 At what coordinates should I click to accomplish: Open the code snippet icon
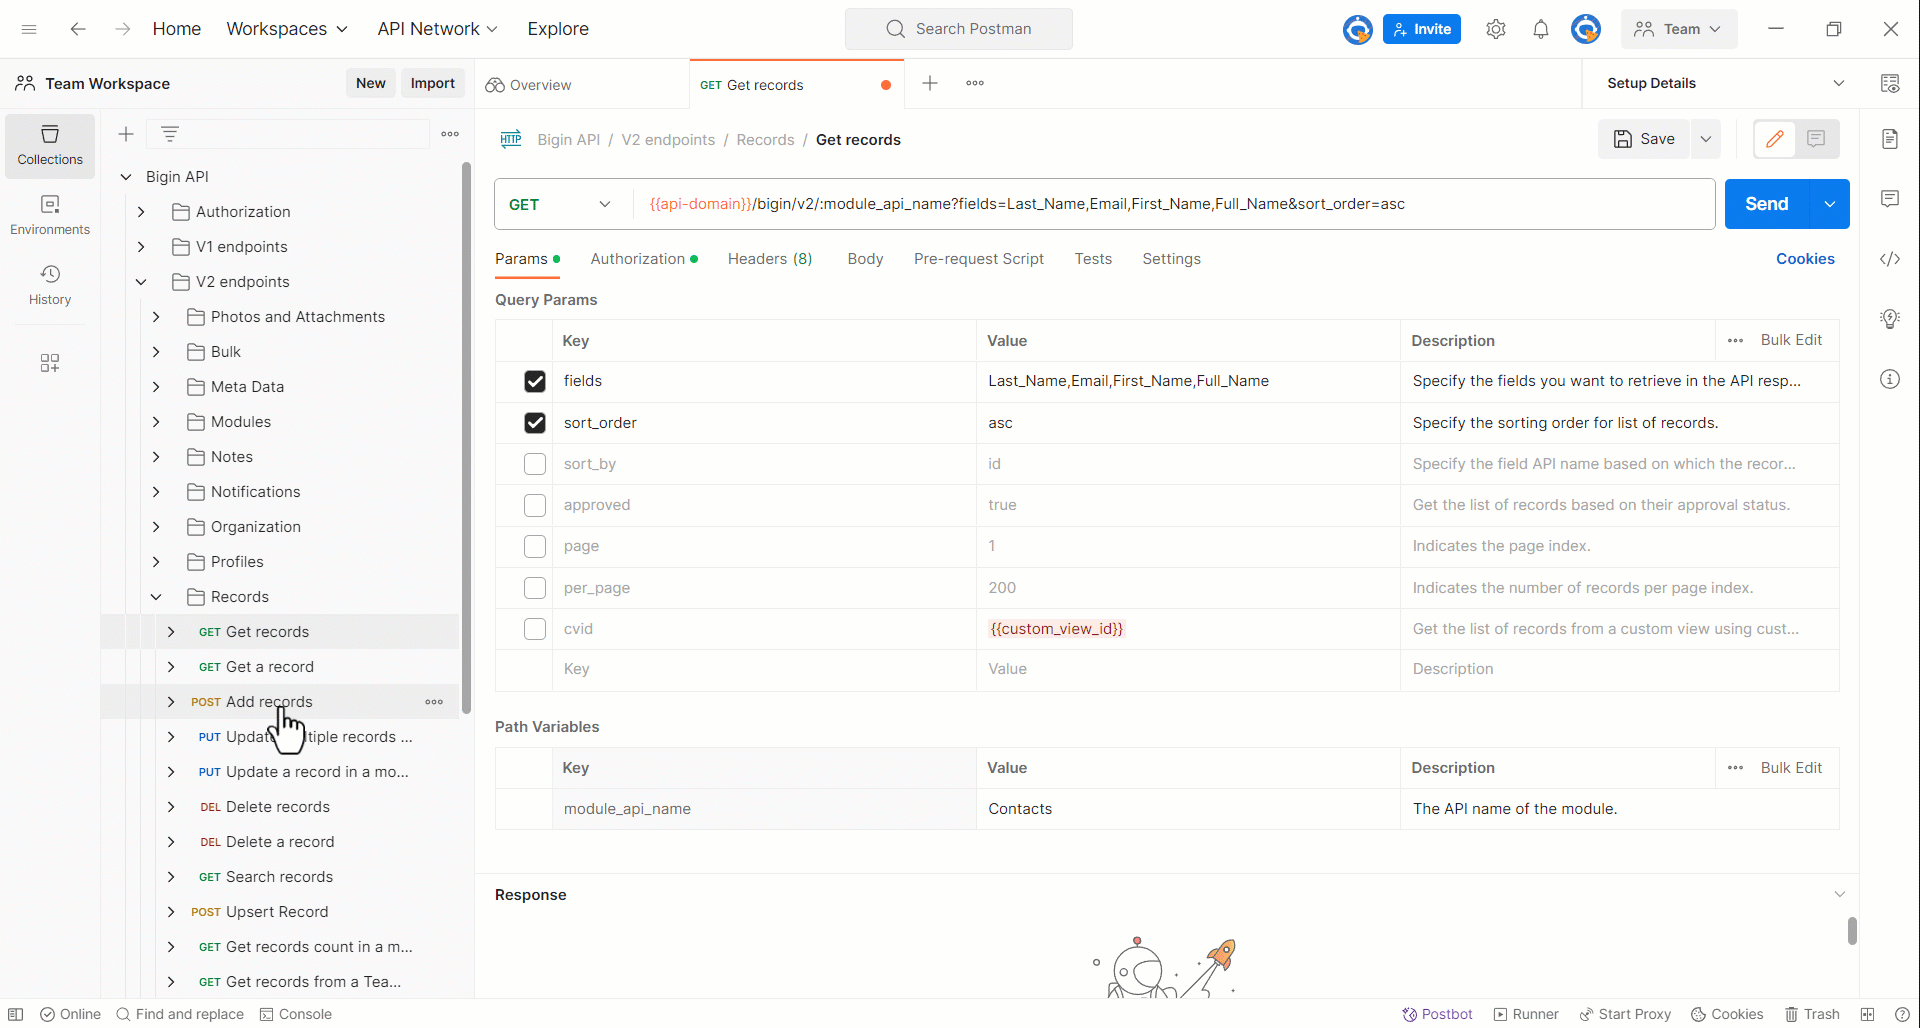pyautogui.click(x=1890, y=259)
